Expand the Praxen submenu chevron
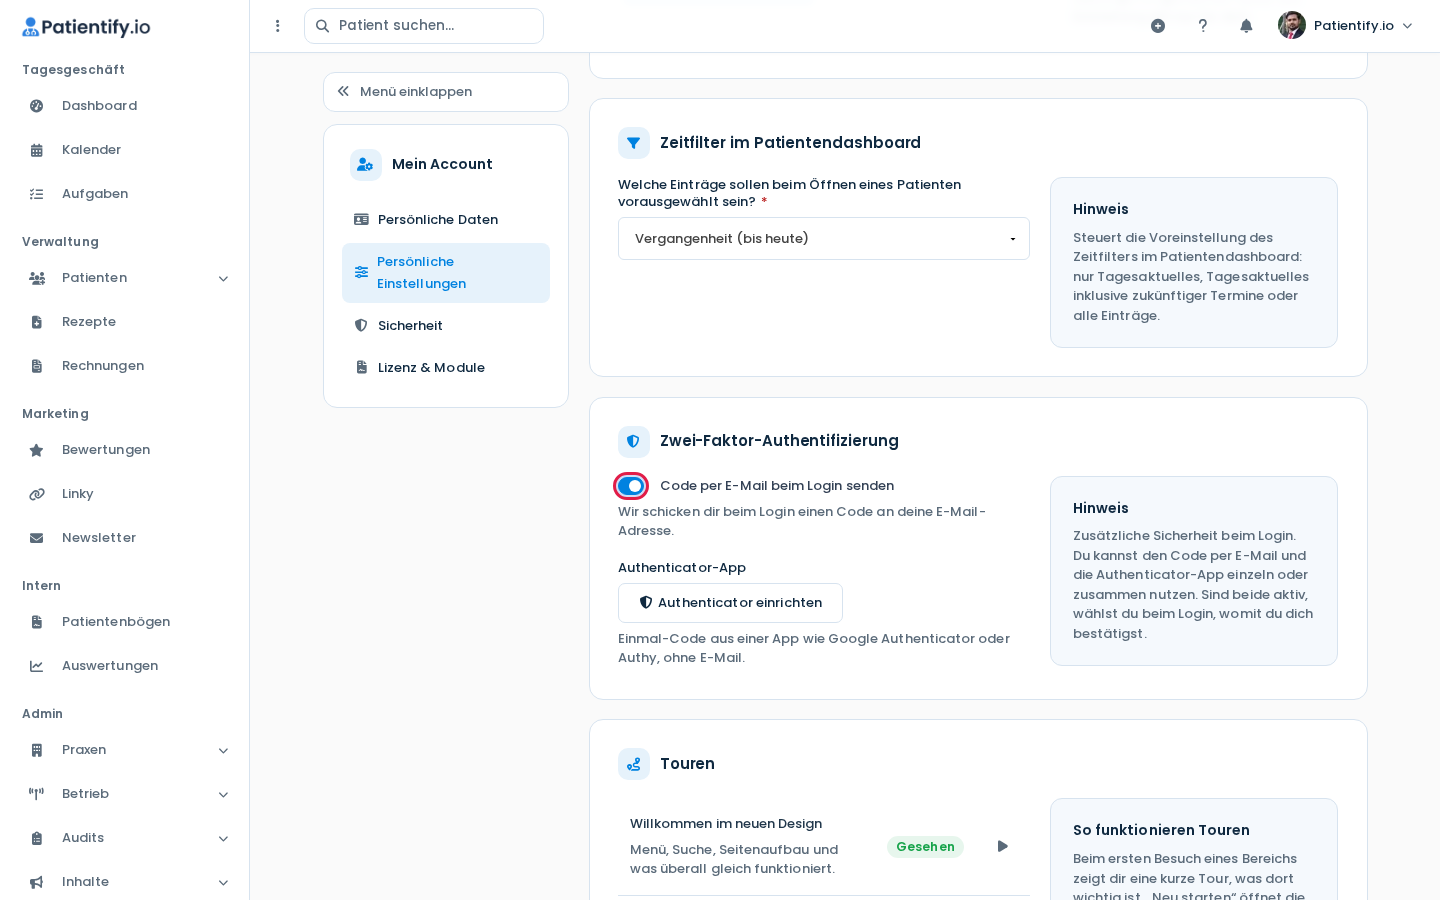Image resolution: width=1440 pixels, height=900 pixels. click(x=223, y=750)
